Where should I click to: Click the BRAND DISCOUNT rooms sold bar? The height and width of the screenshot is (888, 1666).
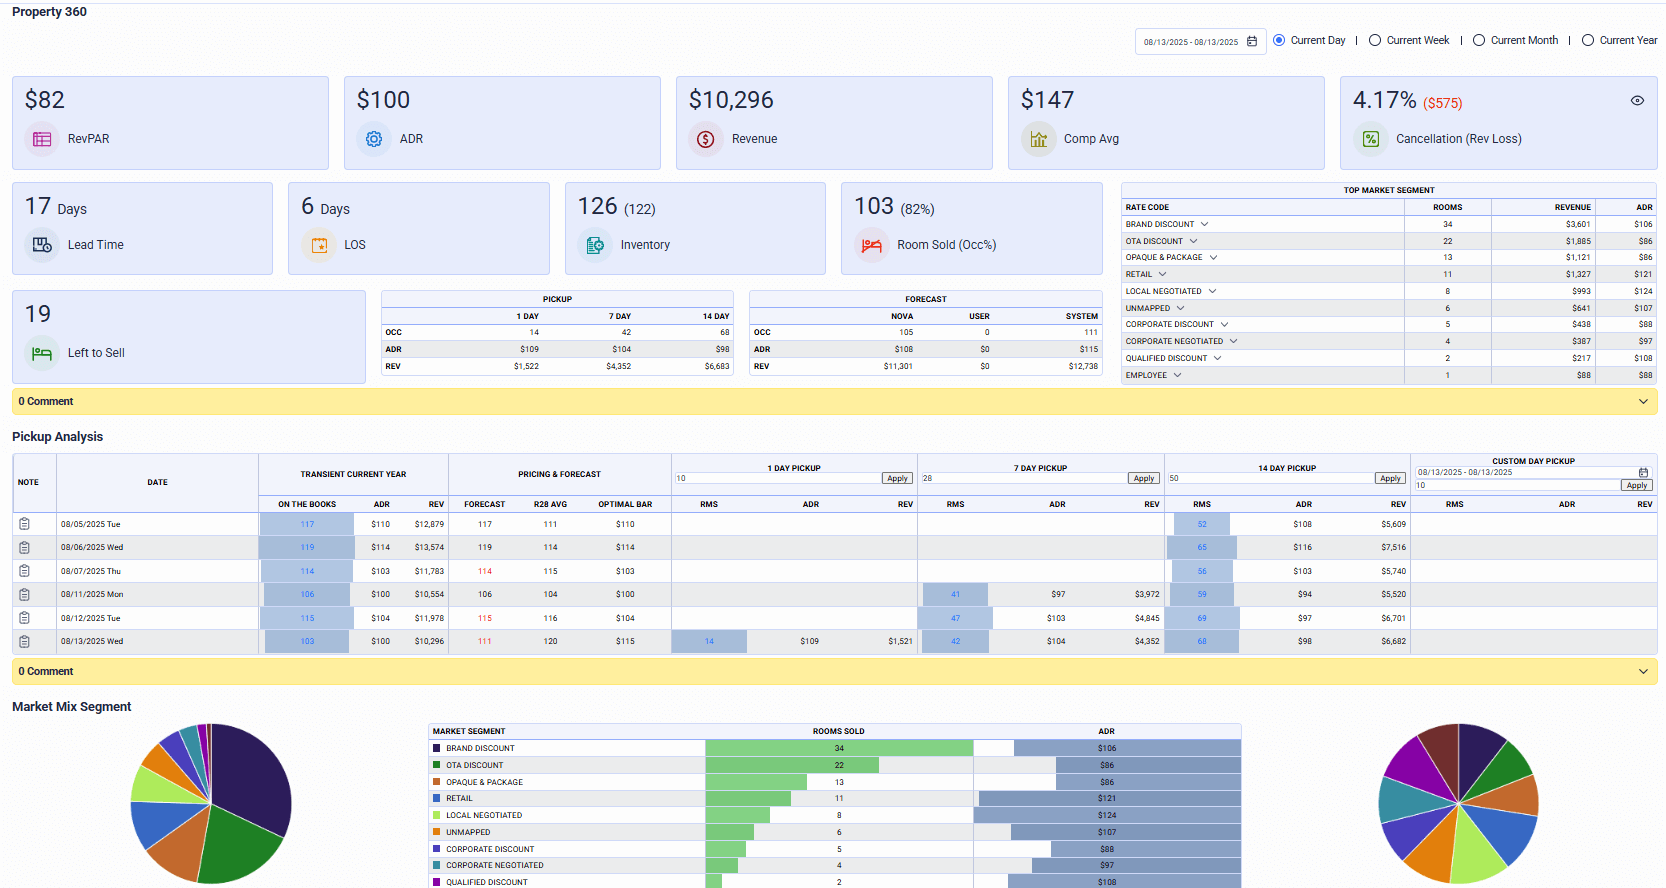click(x=839, y=748)
